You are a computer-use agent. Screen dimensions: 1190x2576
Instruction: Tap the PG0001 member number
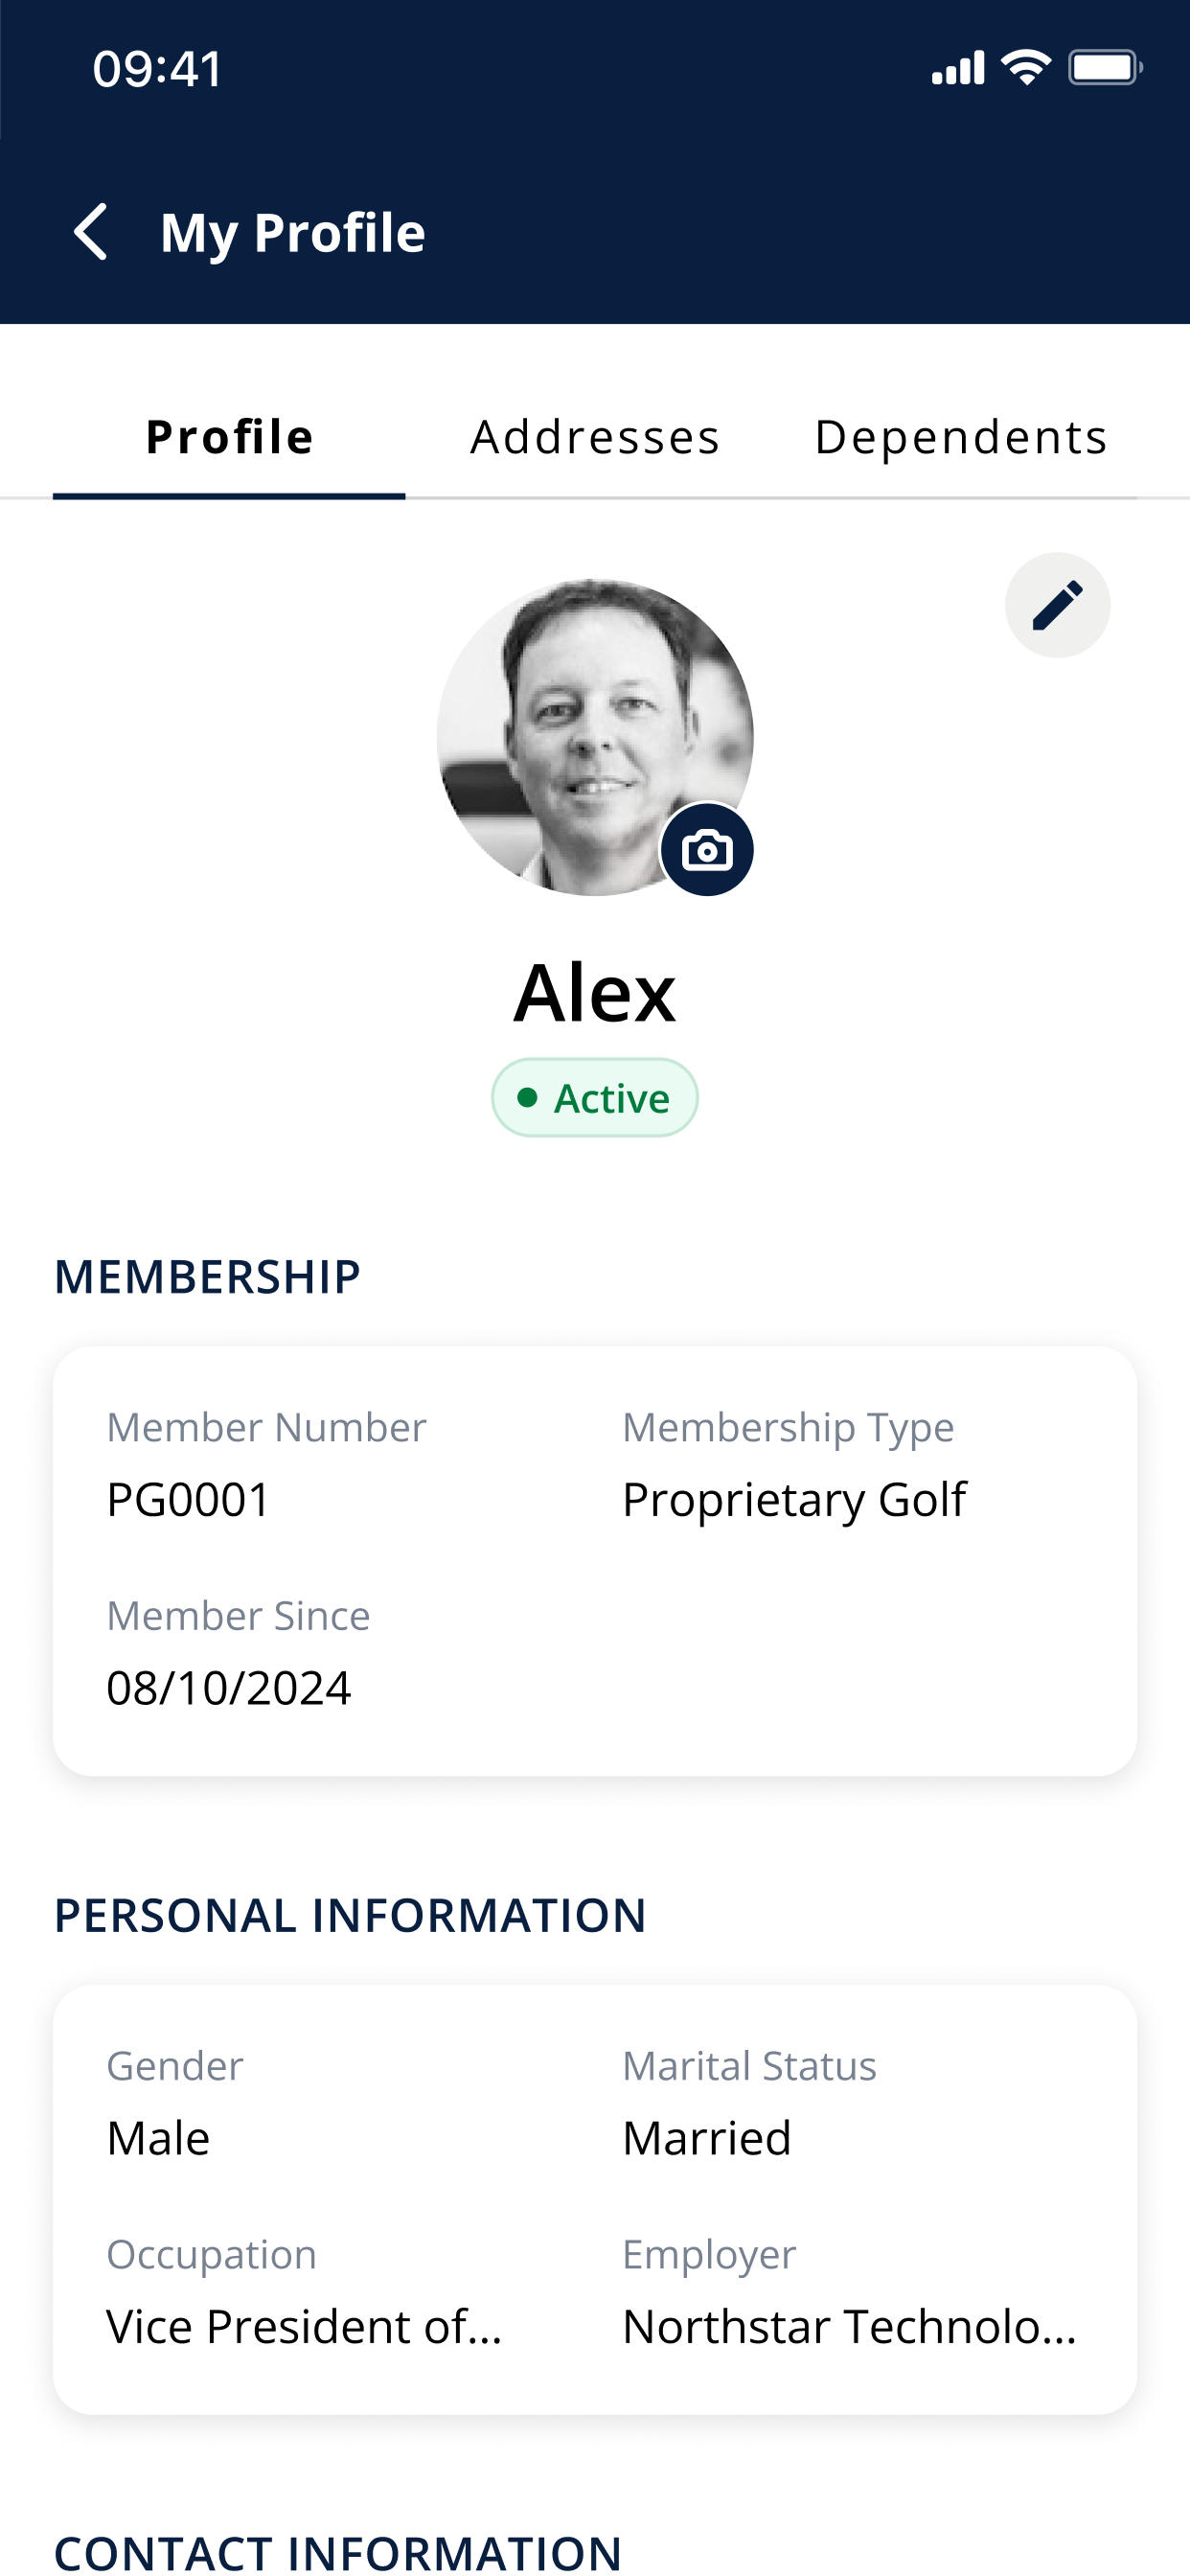tap(188, 1500)
